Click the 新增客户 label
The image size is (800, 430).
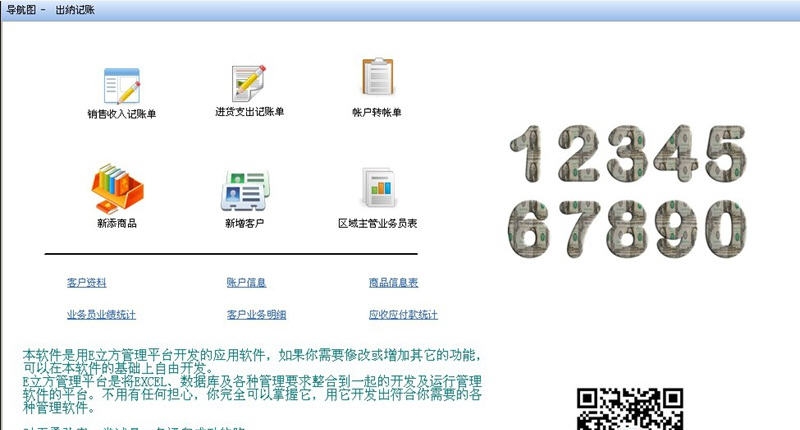tap(244, 223)
